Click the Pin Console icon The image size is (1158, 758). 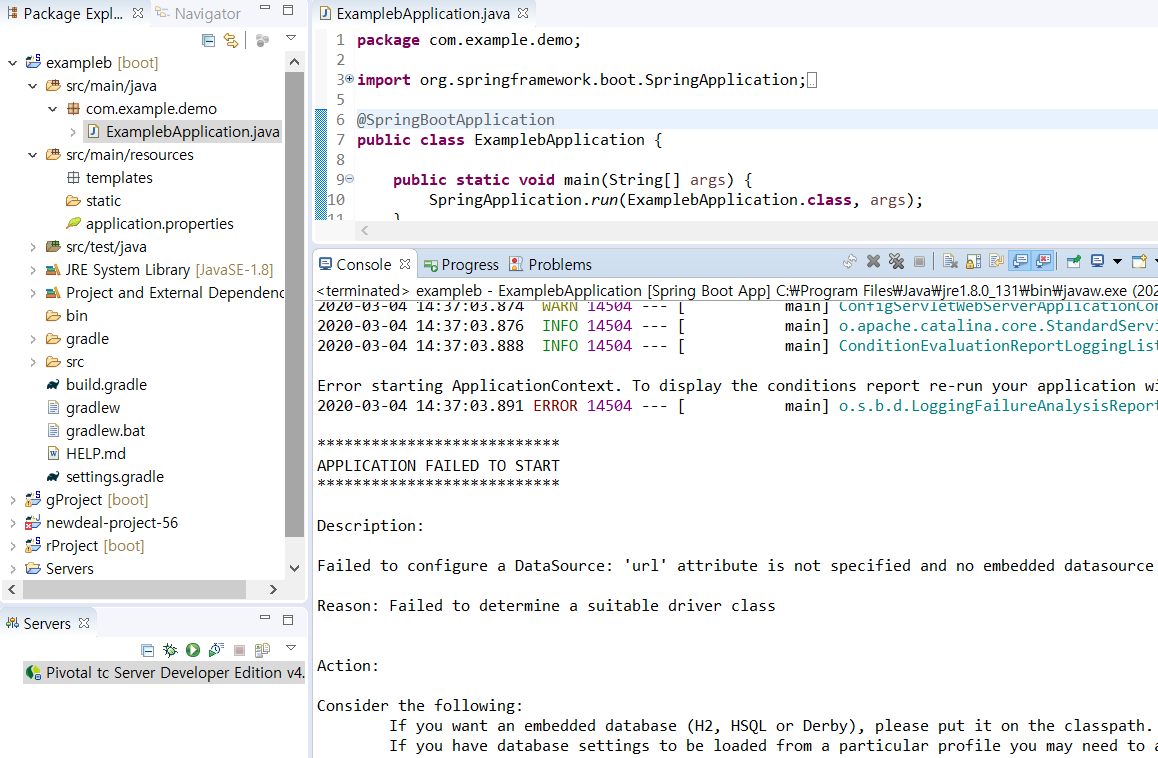click(1074, 261)
